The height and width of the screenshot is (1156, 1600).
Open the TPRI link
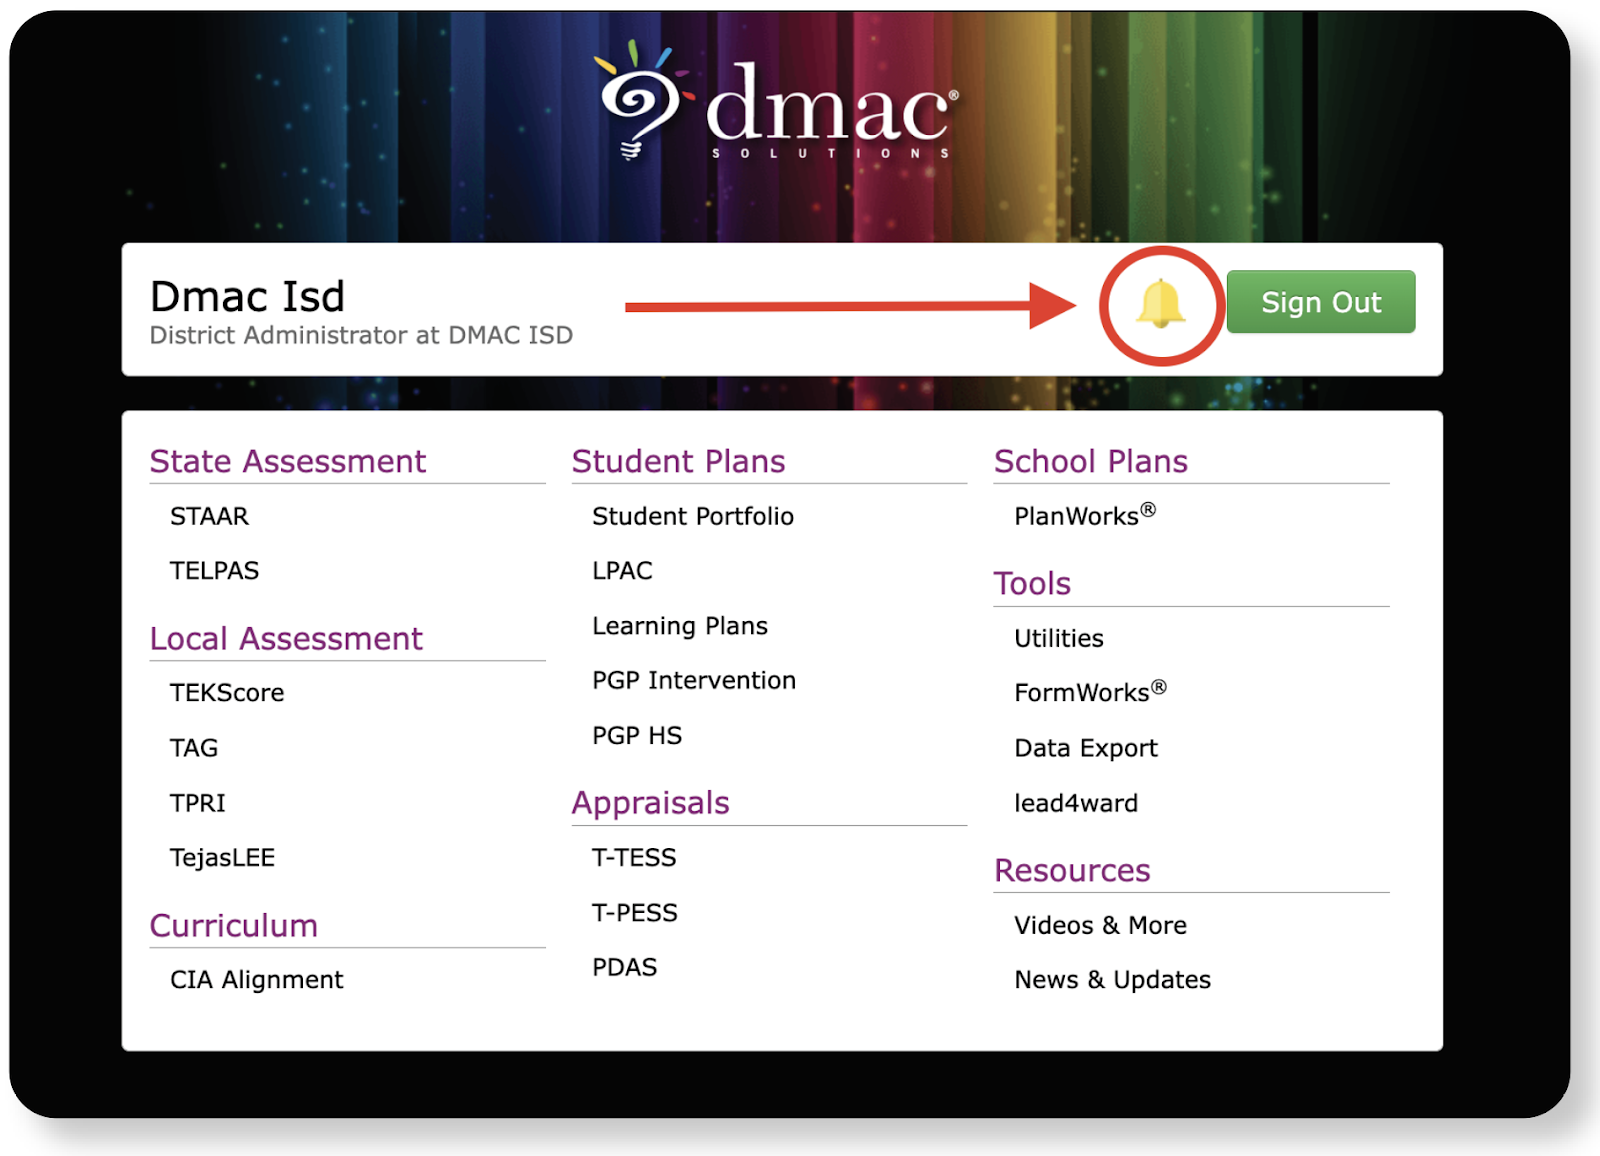click(198, 803)
